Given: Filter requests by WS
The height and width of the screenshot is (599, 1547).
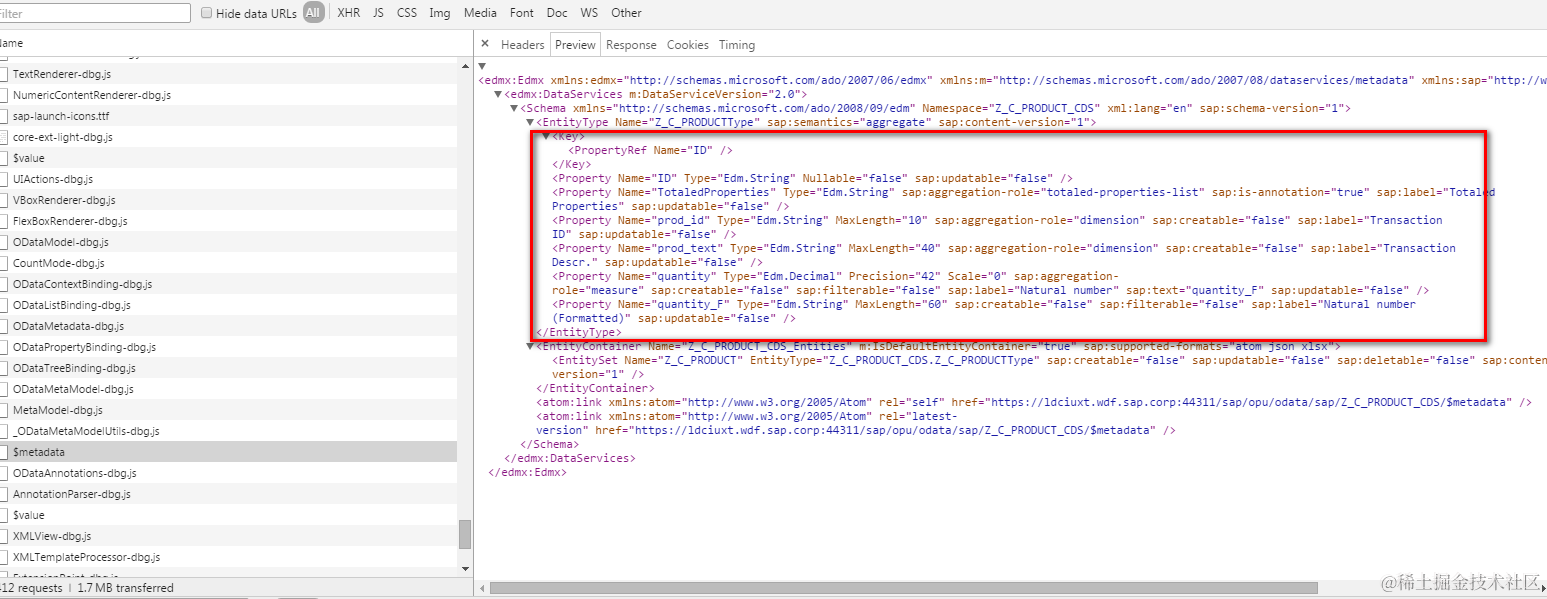Looking at the screenshot, I should [590, 13].
